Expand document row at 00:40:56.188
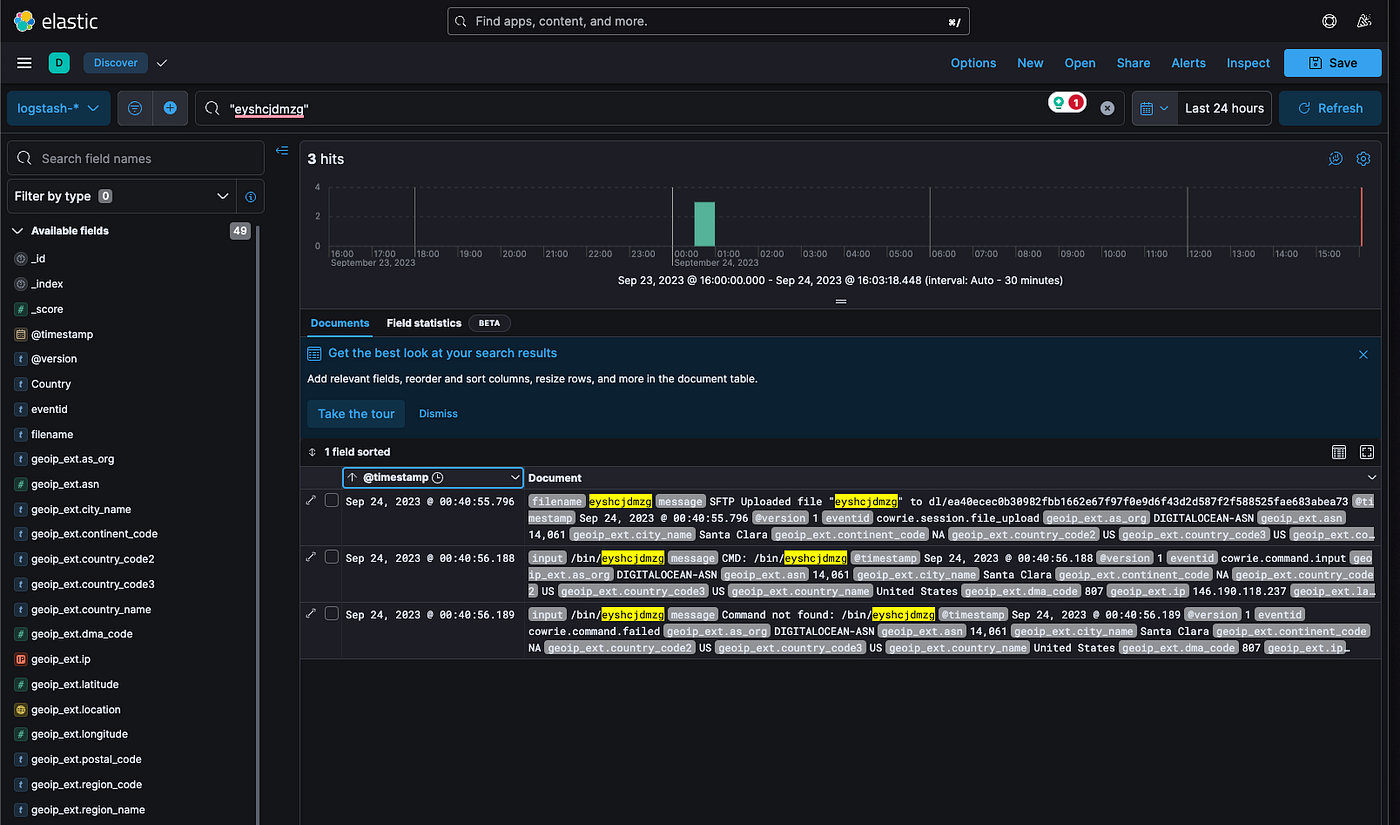Viewport: 1400px width, 825px height. tap(311, 556)
